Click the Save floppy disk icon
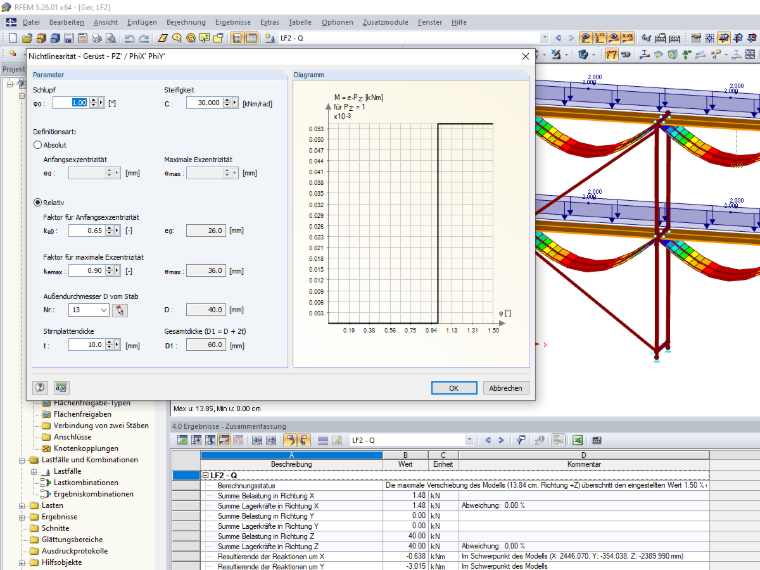Image resolution: width=760 pixels, height=570 pixels. (69, 38)
